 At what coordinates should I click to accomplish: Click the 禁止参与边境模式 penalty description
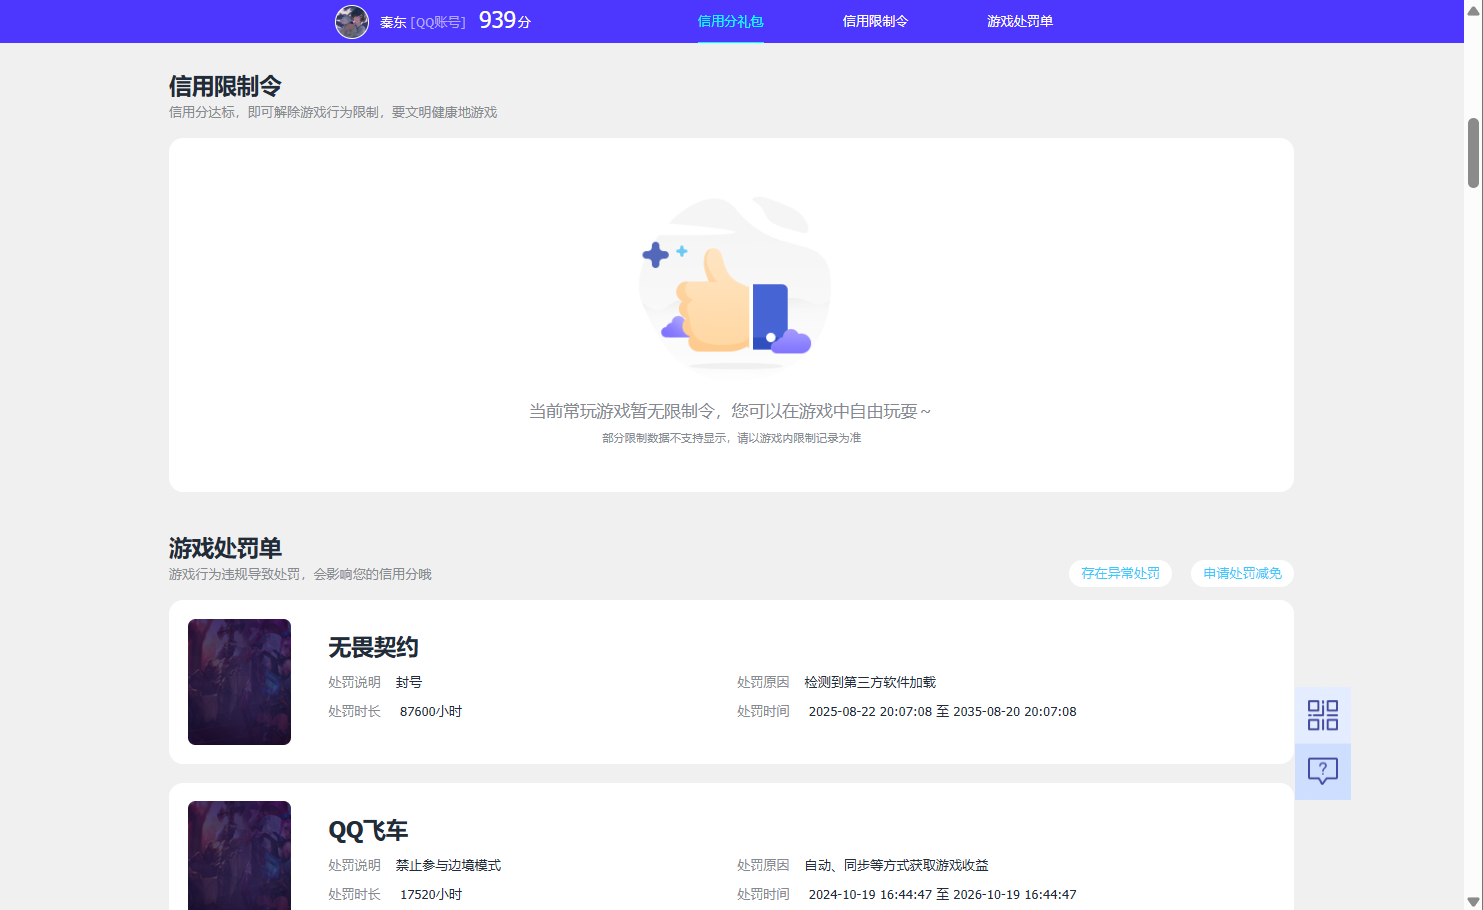448,865
